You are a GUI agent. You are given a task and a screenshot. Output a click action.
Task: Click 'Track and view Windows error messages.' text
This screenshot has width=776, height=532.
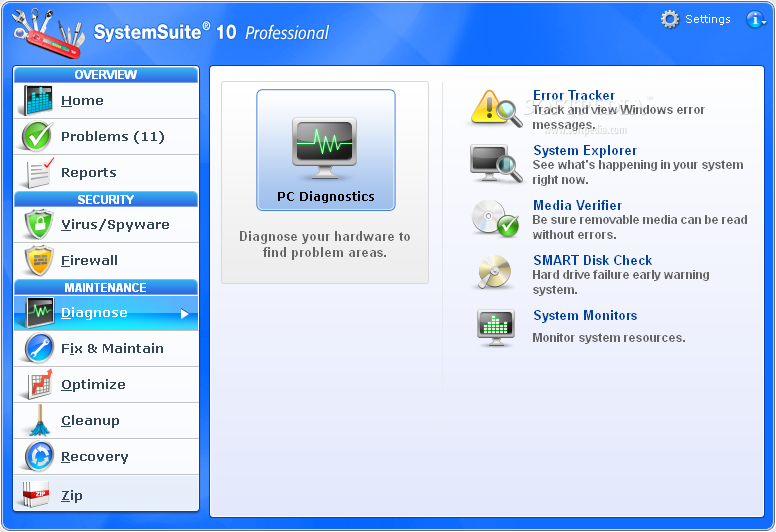pos(619,117)
